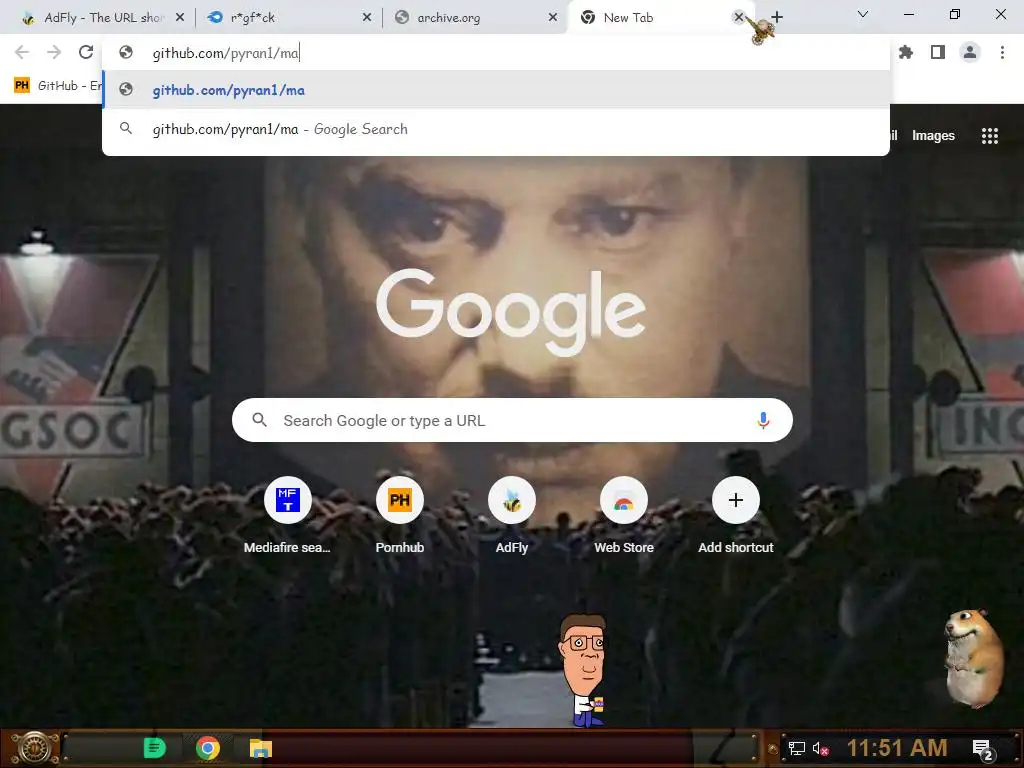Expand the tab search chevron
The height and width of the screenshot is (768, 1024).
863,14
